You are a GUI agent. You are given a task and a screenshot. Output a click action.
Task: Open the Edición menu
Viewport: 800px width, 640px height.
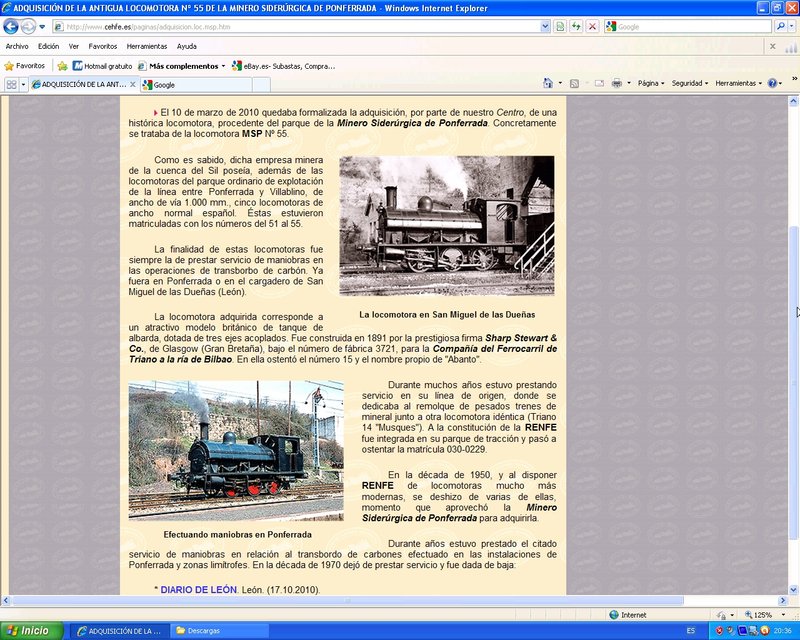pos(48,46)
